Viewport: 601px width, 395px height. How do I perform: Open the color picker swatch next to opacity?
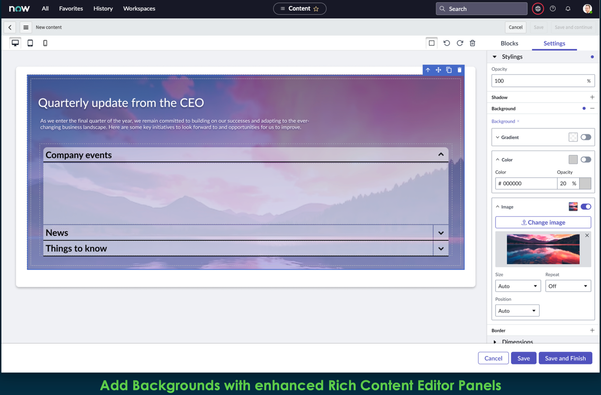(x=585, y=183)
